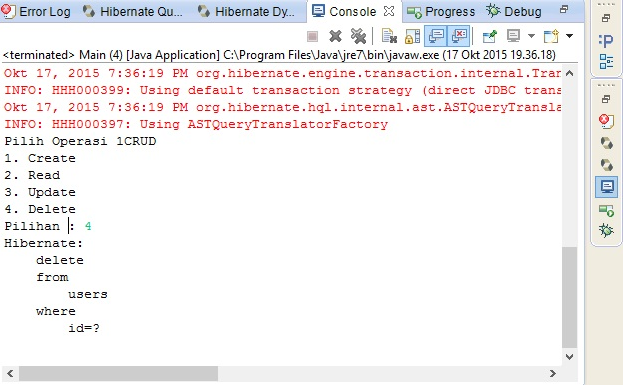Restore the lower sidebar view stack

(x=606, y=99)
